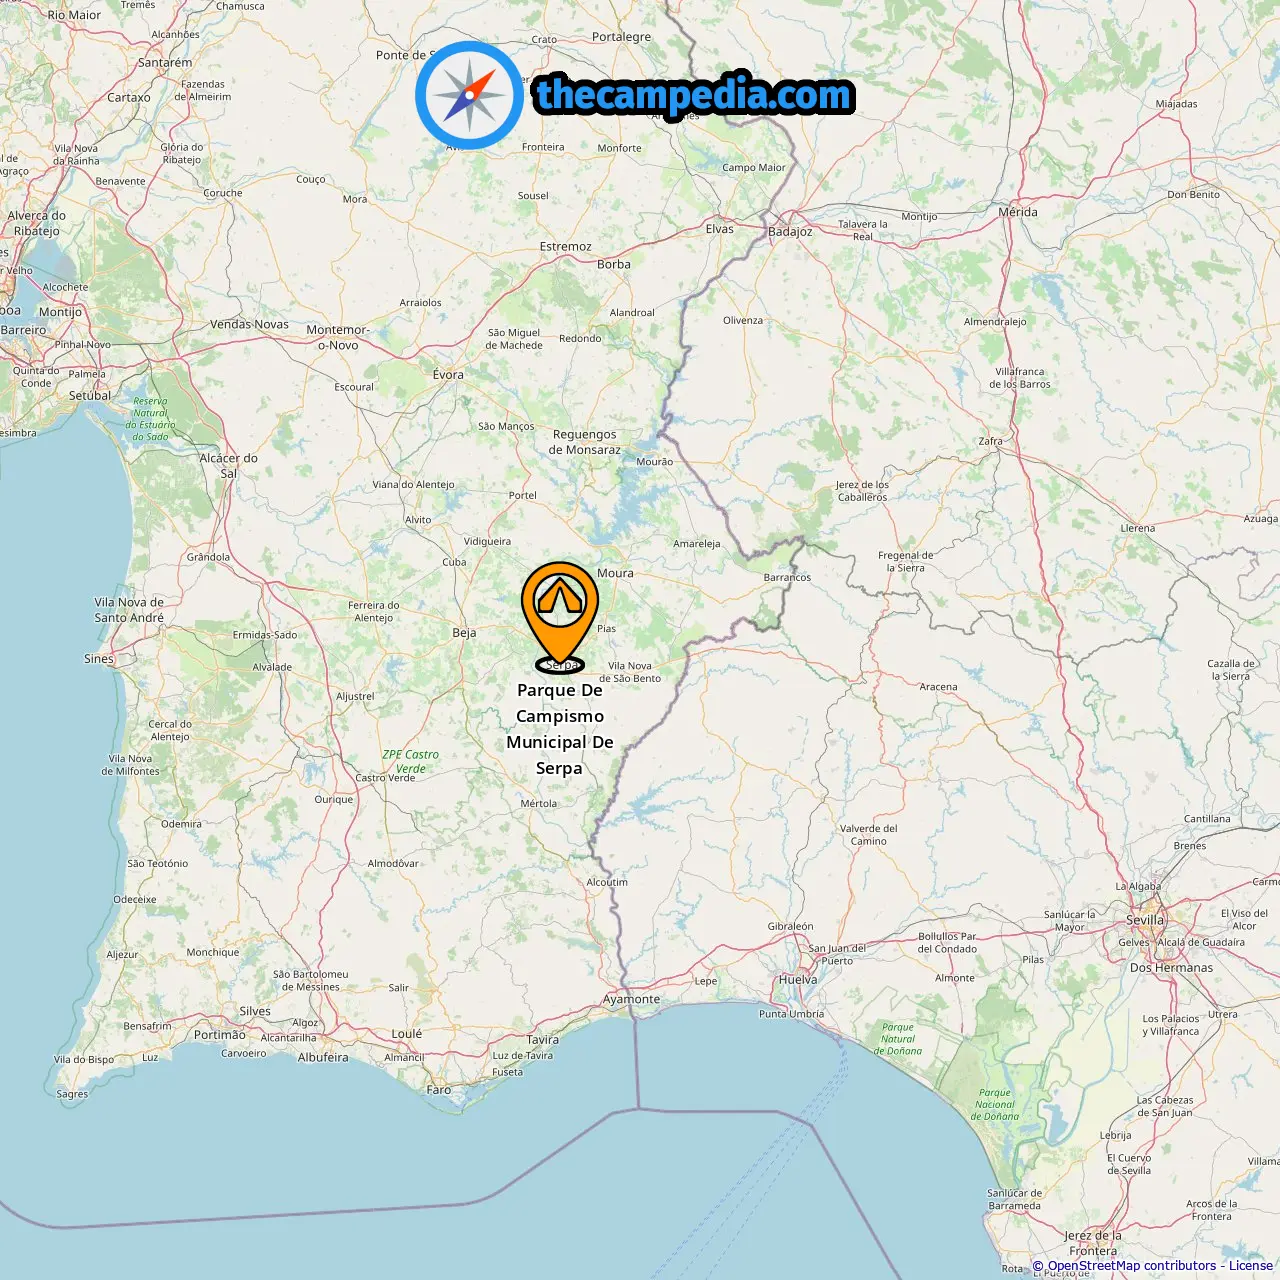Click the Sevilla city label
This screenshot has height=1280, width=1280.
1145,920
